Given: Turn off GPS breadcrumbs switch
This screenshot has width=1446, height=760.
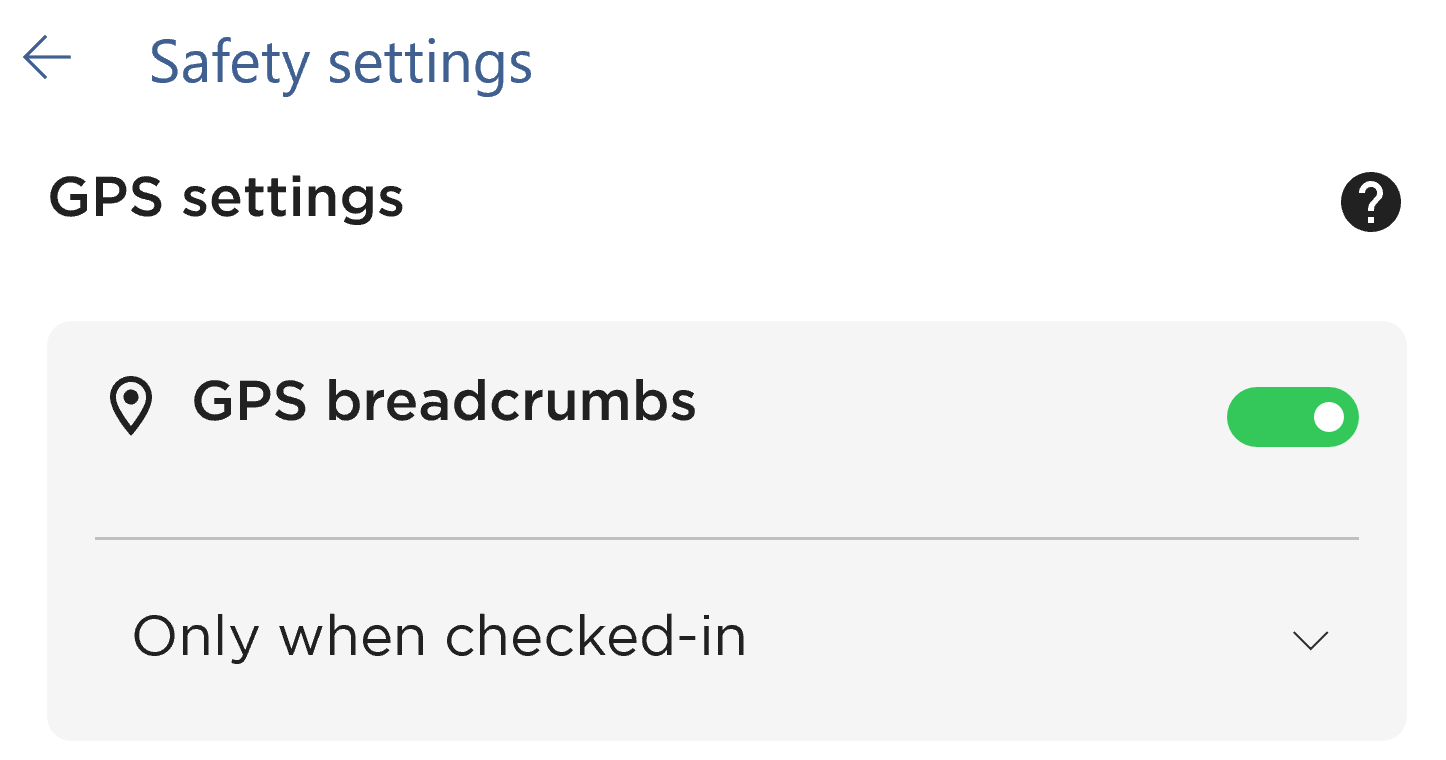Looking at the screenshot, I should click(x=1292, y=417).
